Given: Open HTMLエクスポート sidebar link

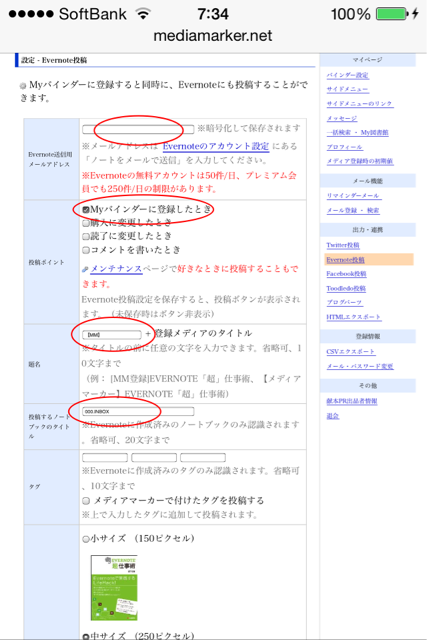Looking at the screenshot, I should point(354,317).
